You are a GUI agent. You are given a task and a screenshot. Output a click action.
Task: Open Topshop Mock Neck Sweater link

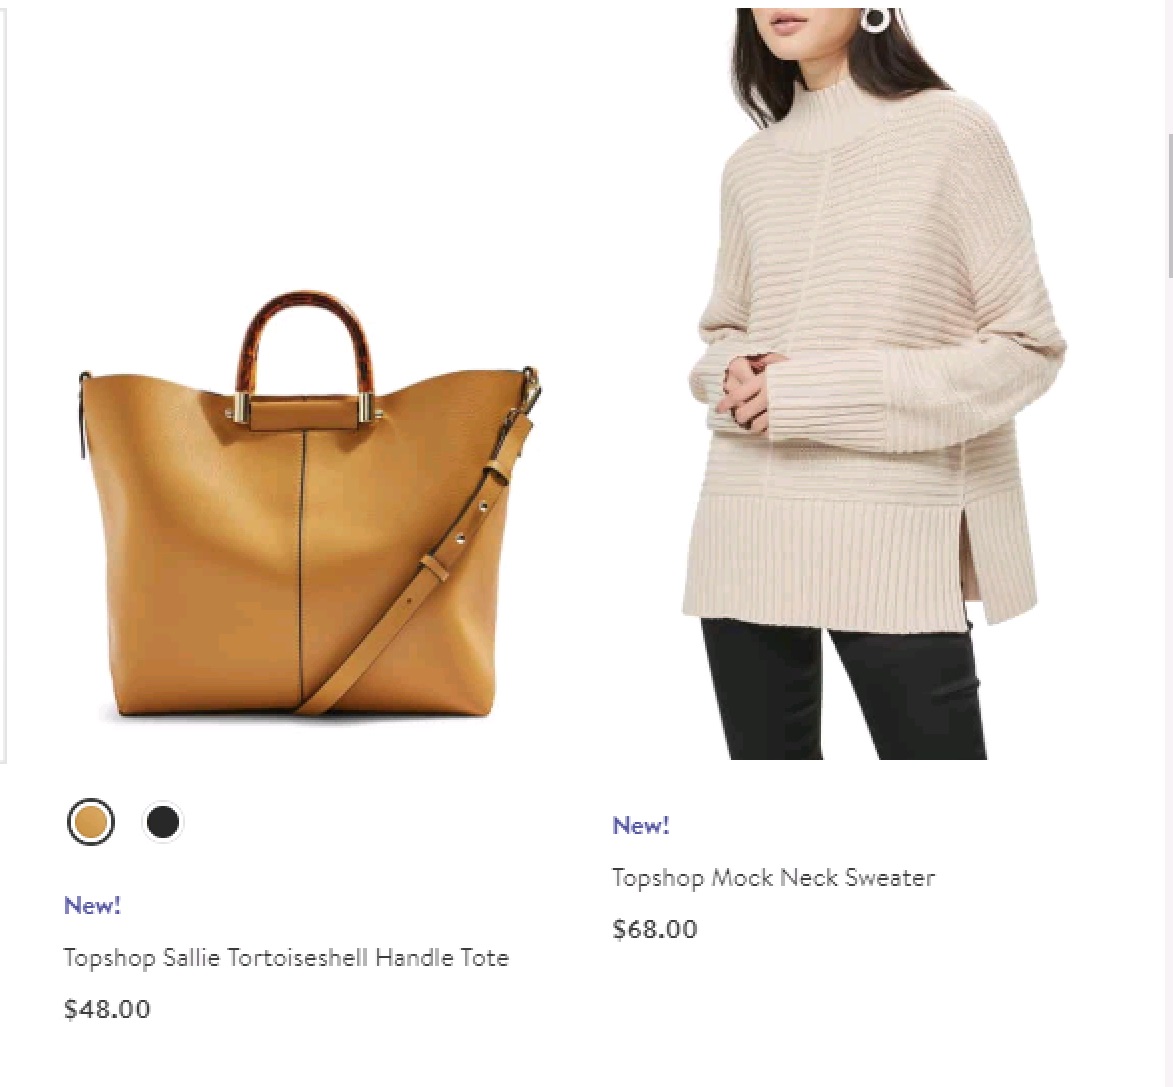point(774,877)
